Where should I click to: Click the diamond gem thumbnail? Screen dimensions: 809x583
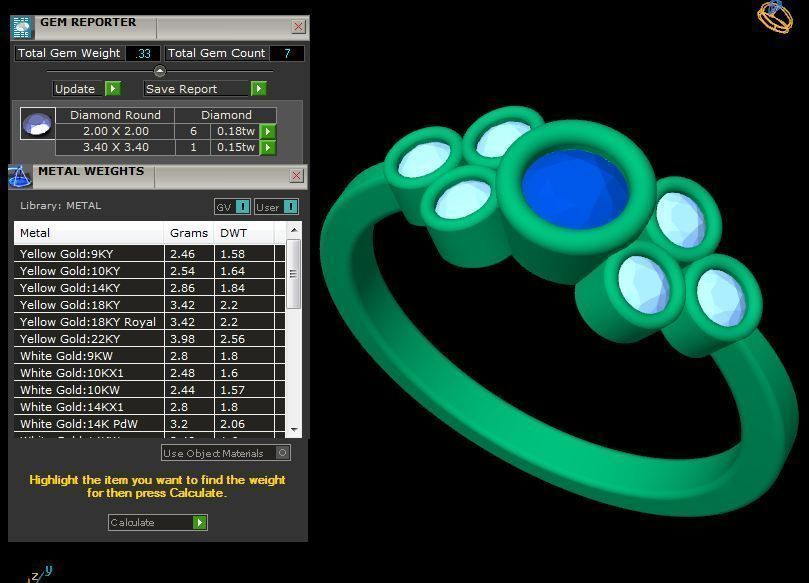click(x=38, y=124)
